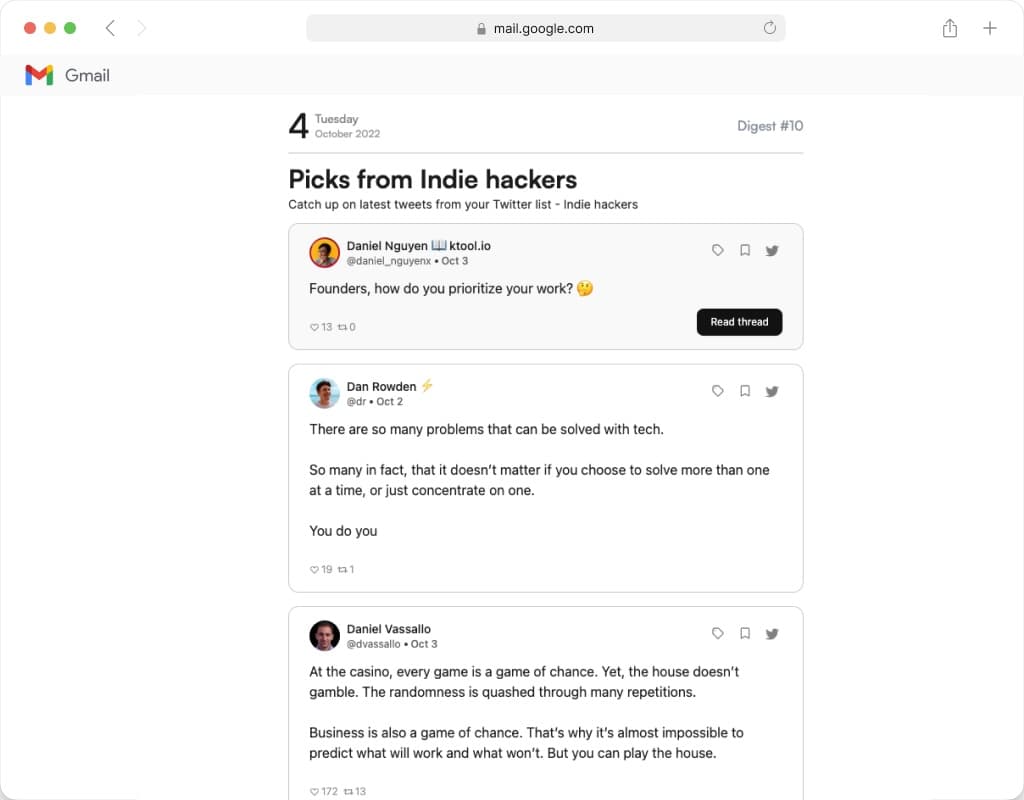Click the Twitter icon on Daniel Vassallo's tweet

(772, 634)
